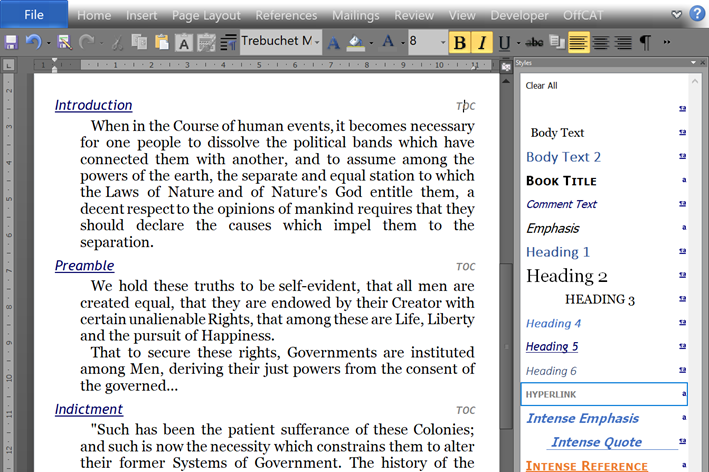
Task: Click the Cut scissors icon
Action: (117, 43)
